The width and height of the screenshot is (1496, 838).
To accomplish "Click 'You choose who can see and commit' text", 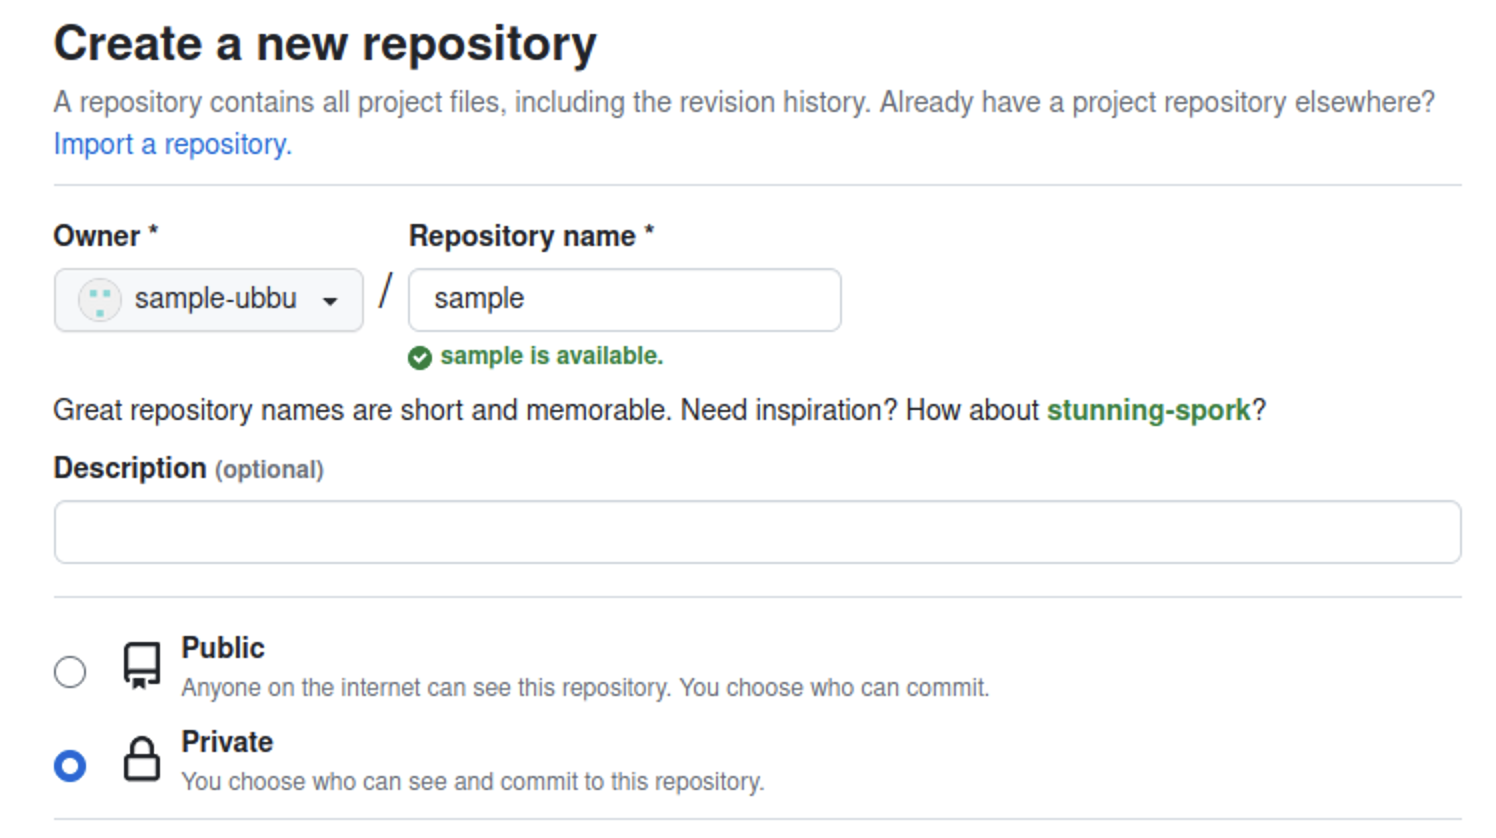I will coord(472,782).
